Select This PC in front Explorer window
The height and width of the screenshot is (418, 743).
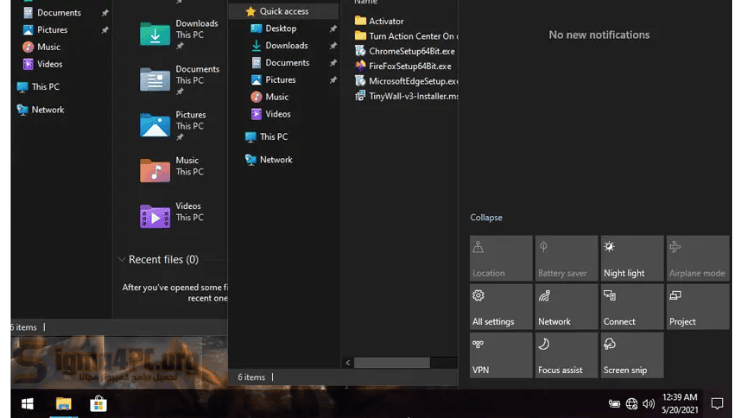(x=273, y=136)
